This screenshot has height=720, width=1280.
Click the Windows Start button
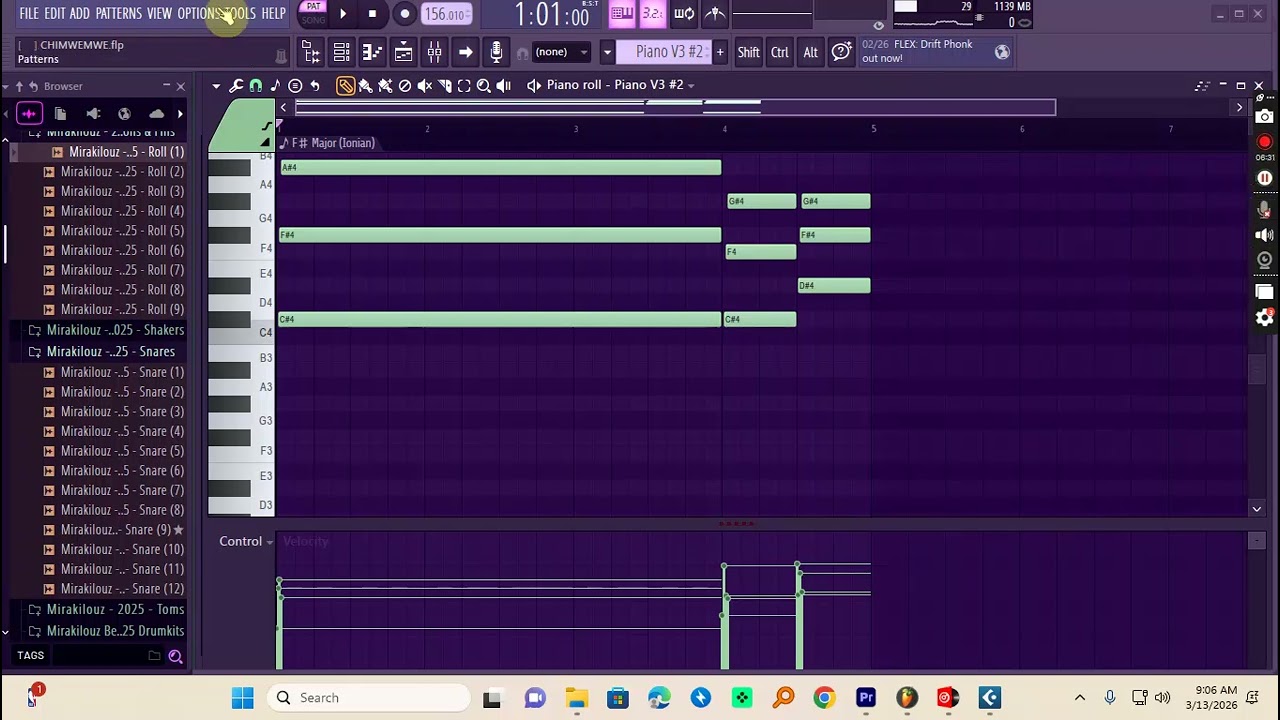pyautogui.click(x=243, y=698)
